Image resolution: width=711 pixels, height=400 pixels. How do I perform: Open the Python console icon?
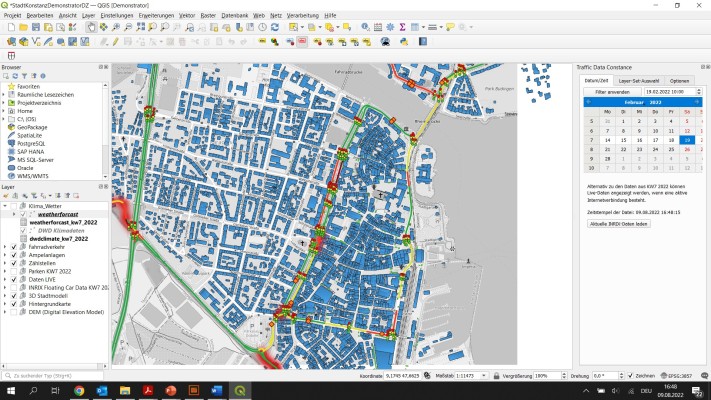pos(404,42)
